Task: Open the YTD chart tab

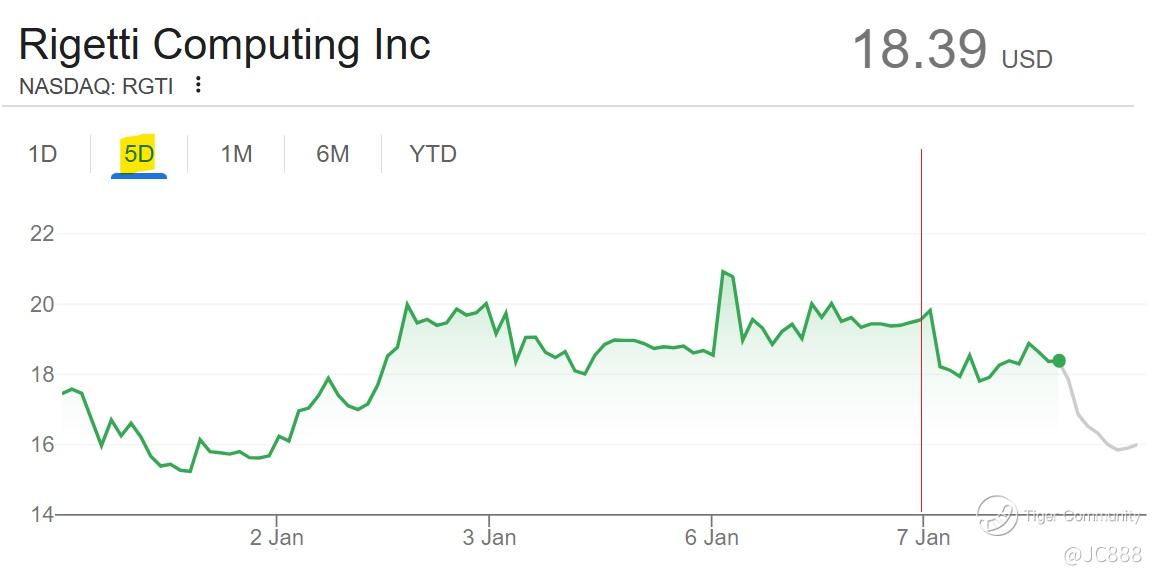Action: [433, 154]
